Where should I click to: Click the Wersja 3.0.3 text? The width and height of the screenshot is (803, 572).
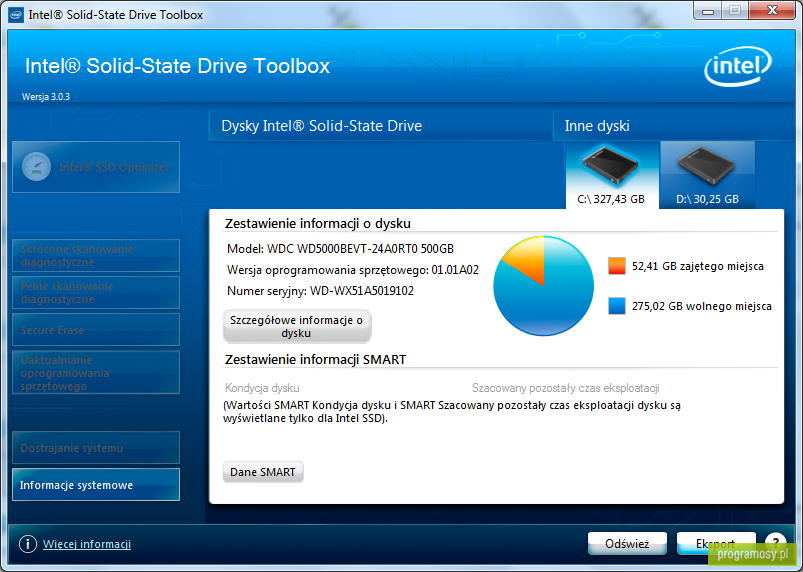[x=46, y=96]
